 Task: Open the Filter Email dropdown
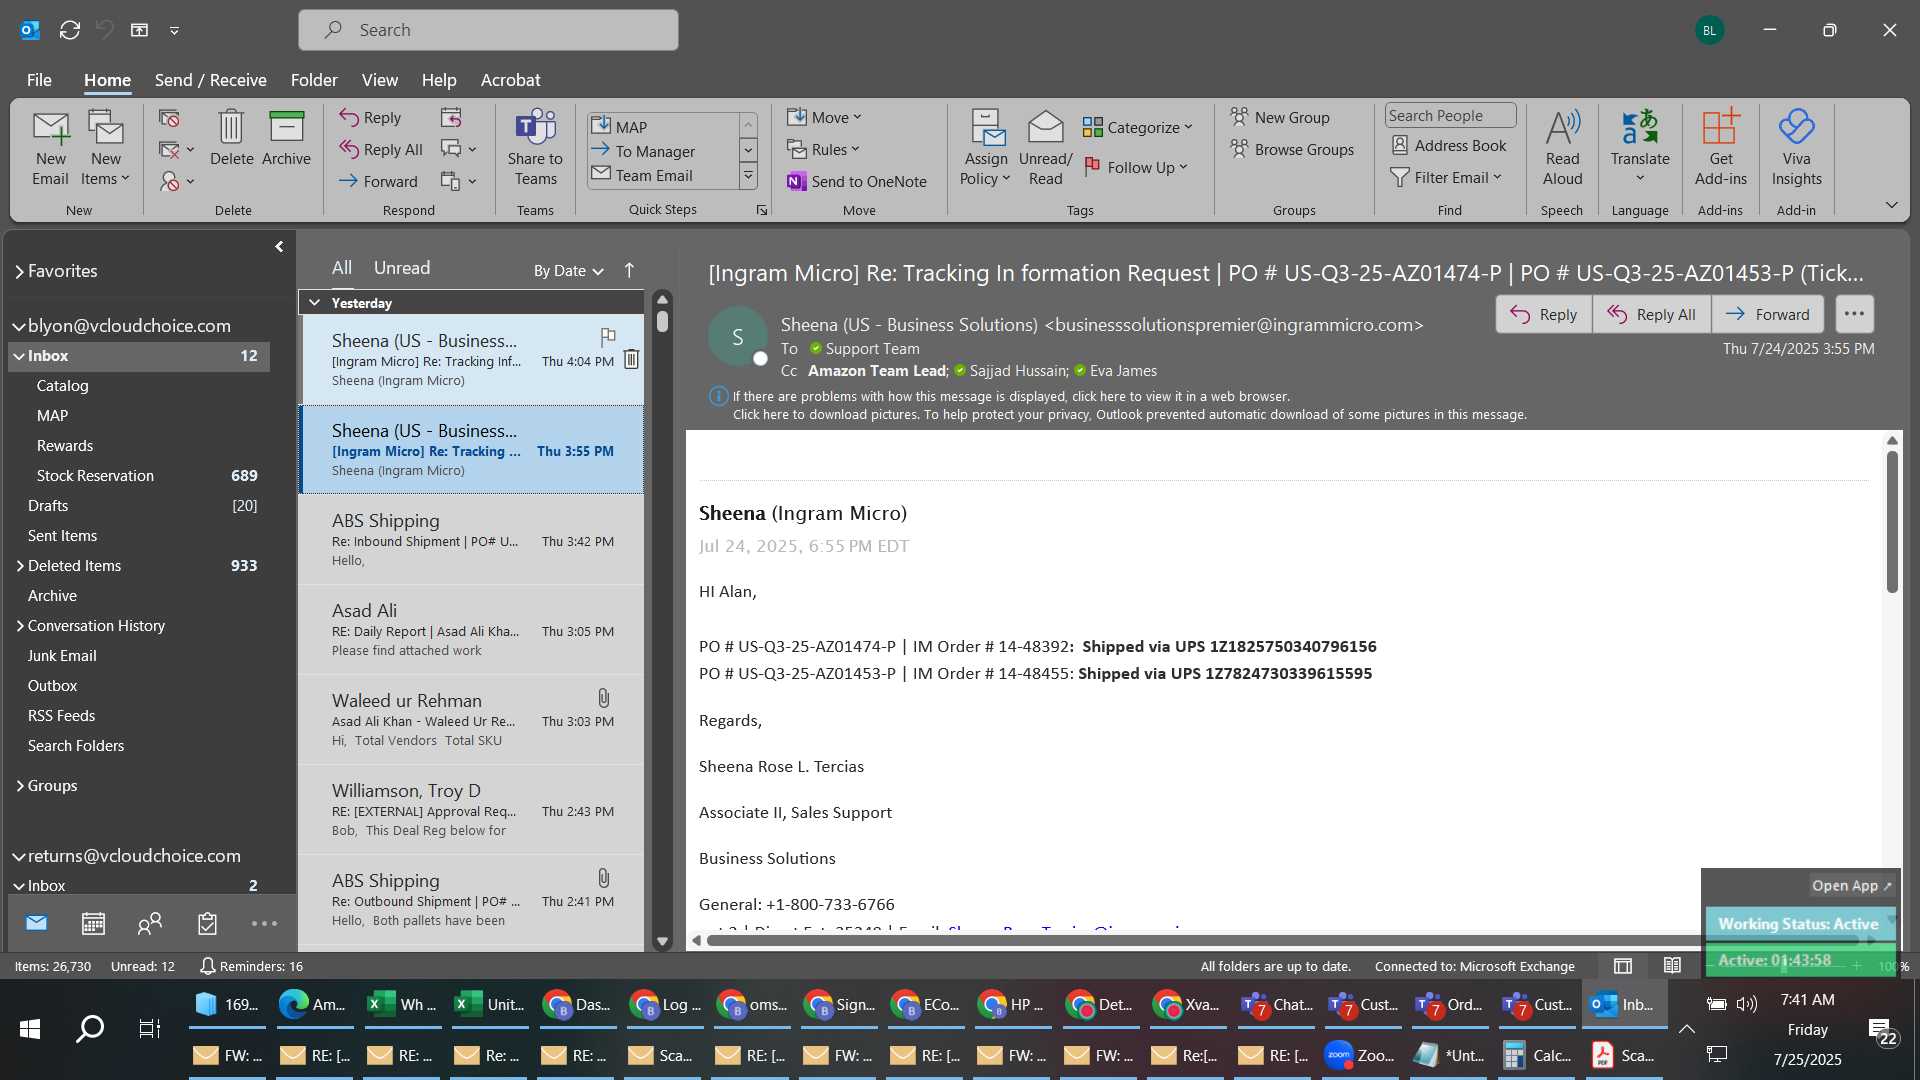(x=1446, y=177)
